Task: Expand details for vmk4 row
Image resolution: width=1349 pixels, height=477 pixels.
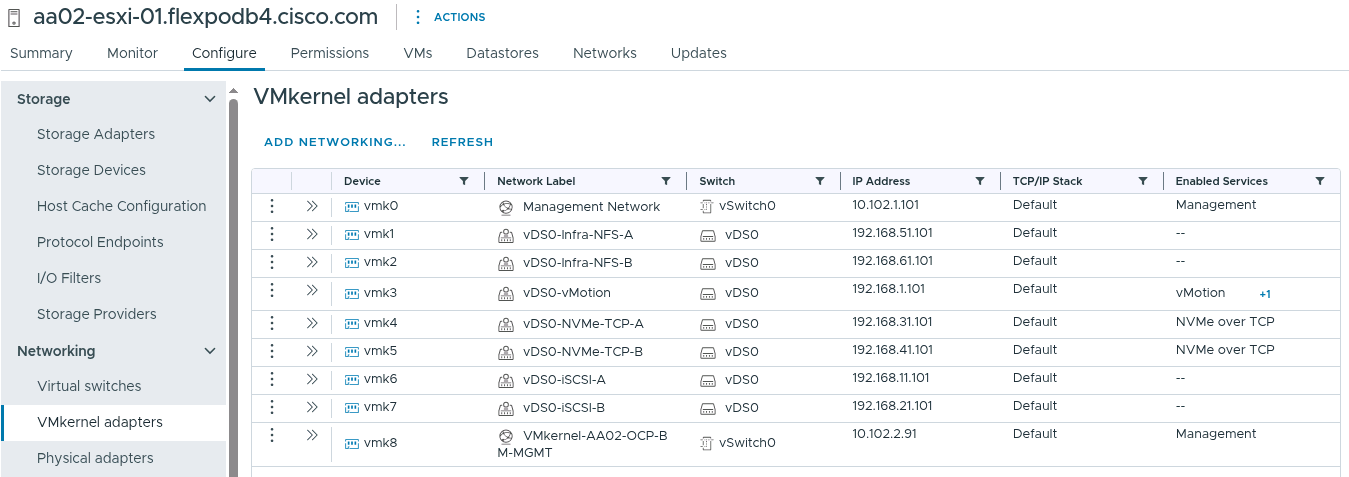Action: pyautogui.click(x=311, y=323)
